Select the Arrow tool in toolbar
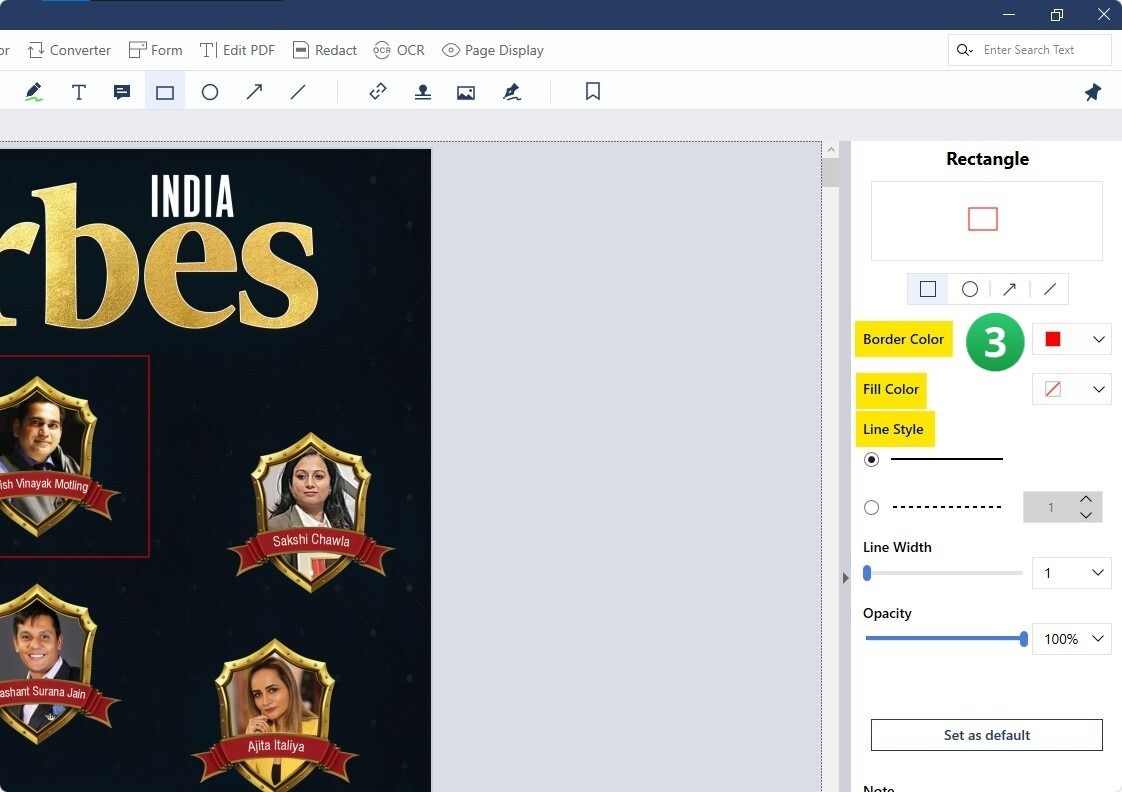 (x=254, y=92)
